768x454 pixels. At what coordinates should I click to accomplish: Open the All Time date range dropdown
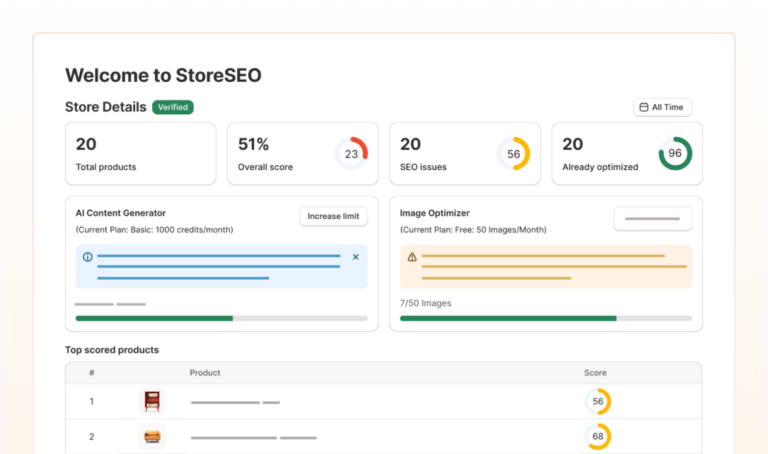[662, 107]
